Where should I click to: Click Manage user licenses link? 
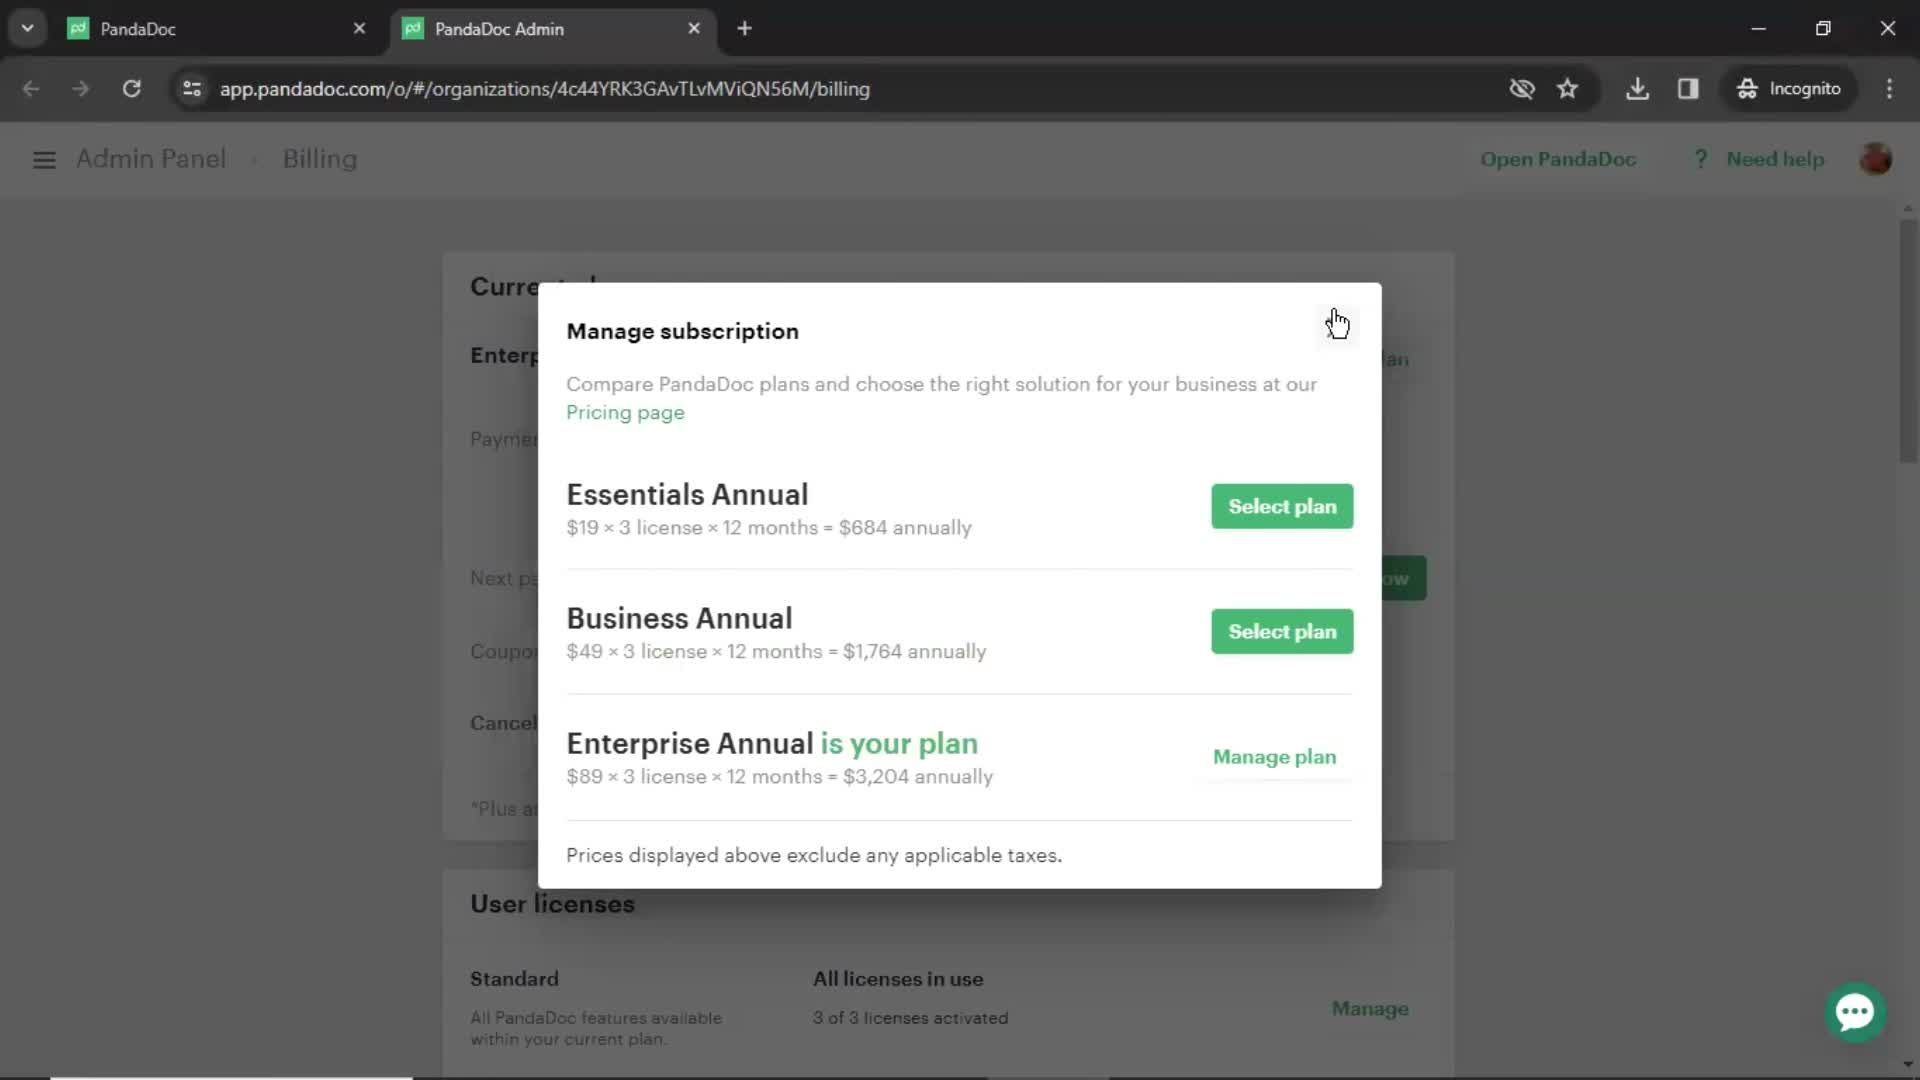tap(1370, 1007)
